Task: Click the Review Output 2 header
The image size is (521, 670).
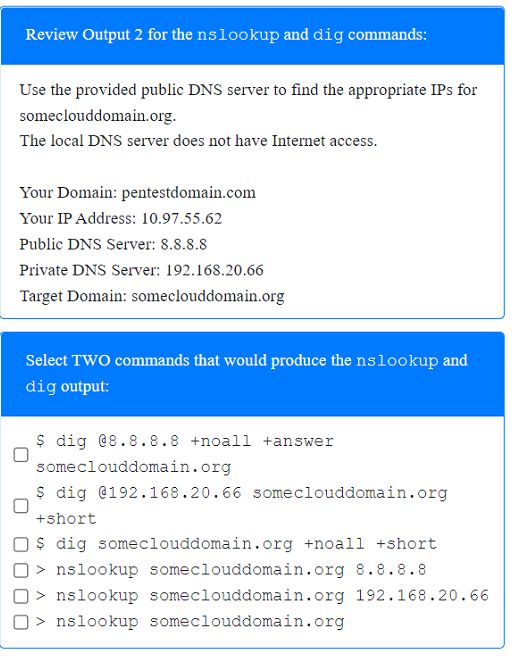Action: pyautogui.click(x=226, y=35)
